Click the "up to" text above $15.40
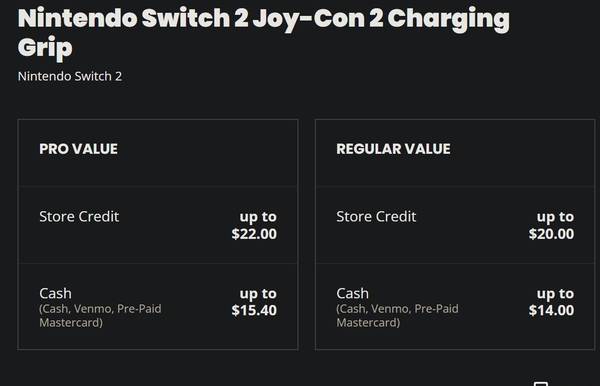The height and width of the screenshot is (386, 600). [x=258, y=293]
